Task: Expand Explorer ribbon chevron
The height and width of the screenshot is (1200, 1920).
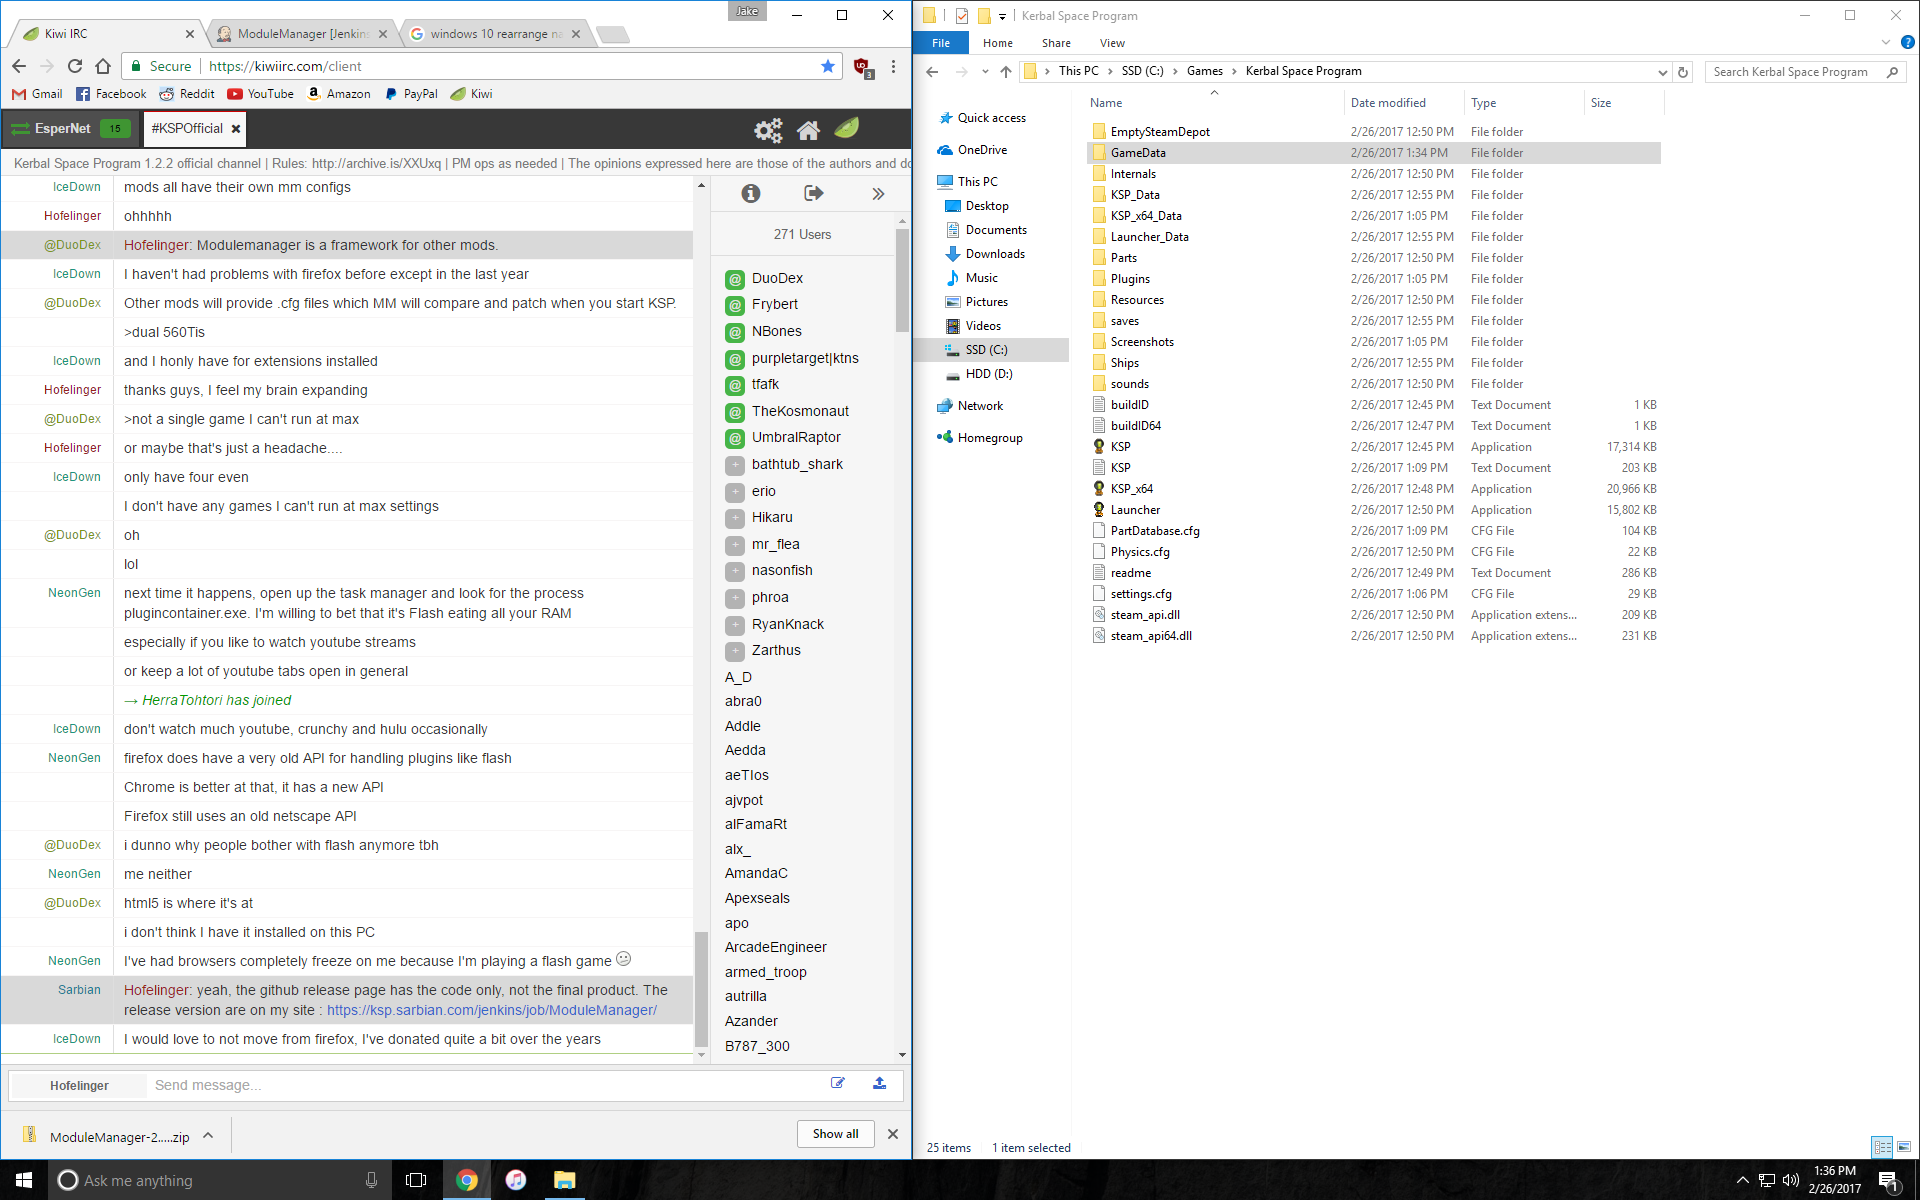Action: pos(1885,43)
